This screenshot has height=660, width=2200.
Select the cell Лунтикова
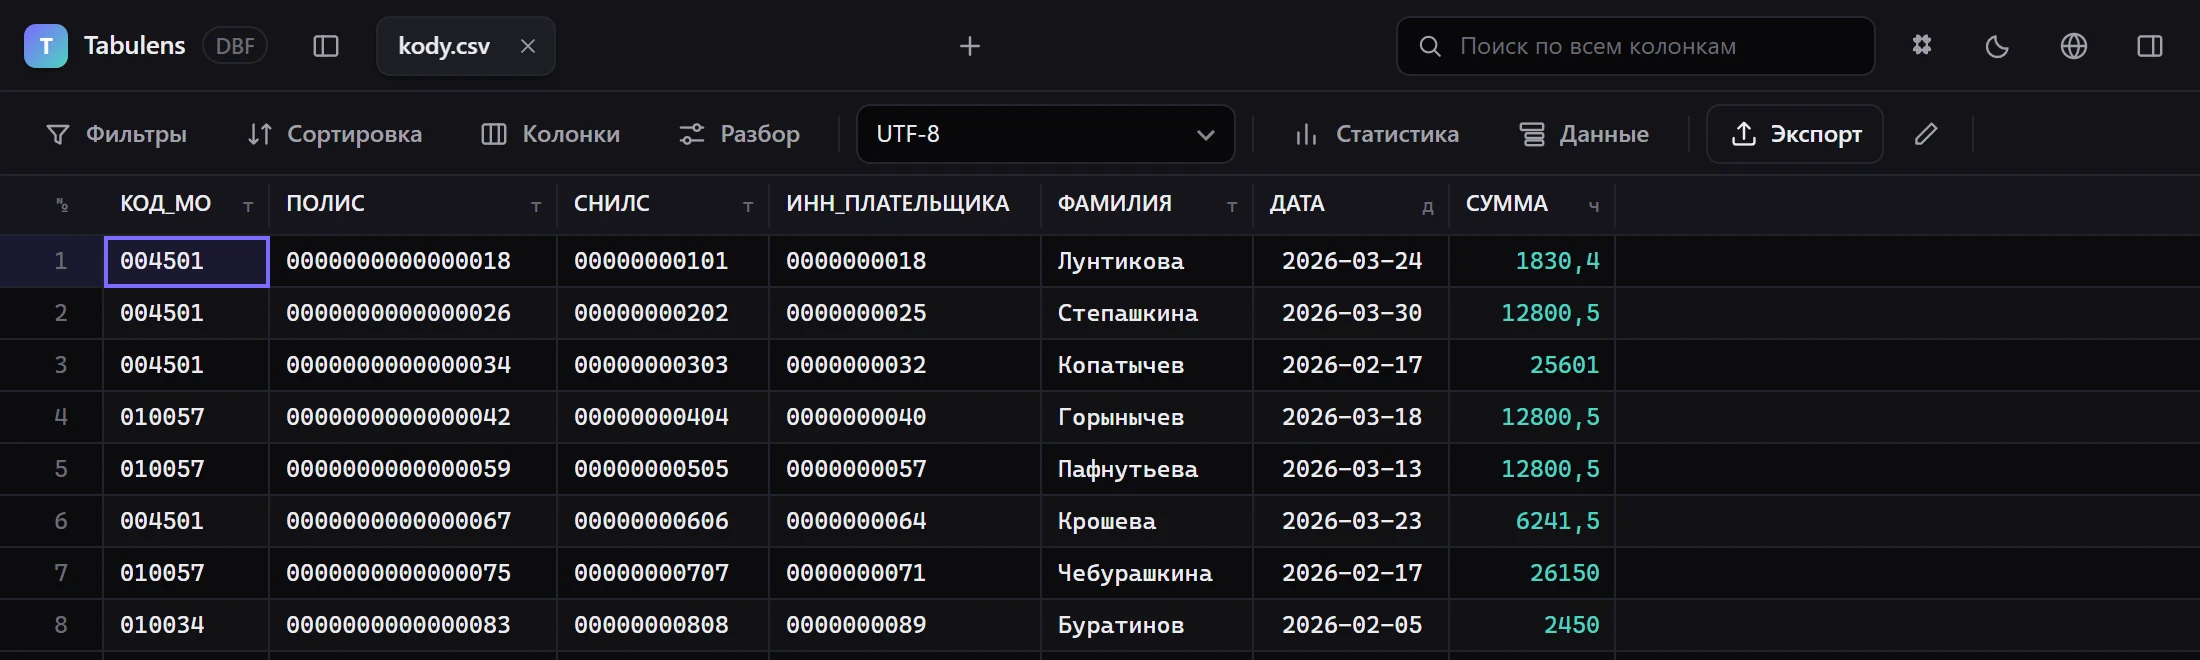(x=1147, y=262)
